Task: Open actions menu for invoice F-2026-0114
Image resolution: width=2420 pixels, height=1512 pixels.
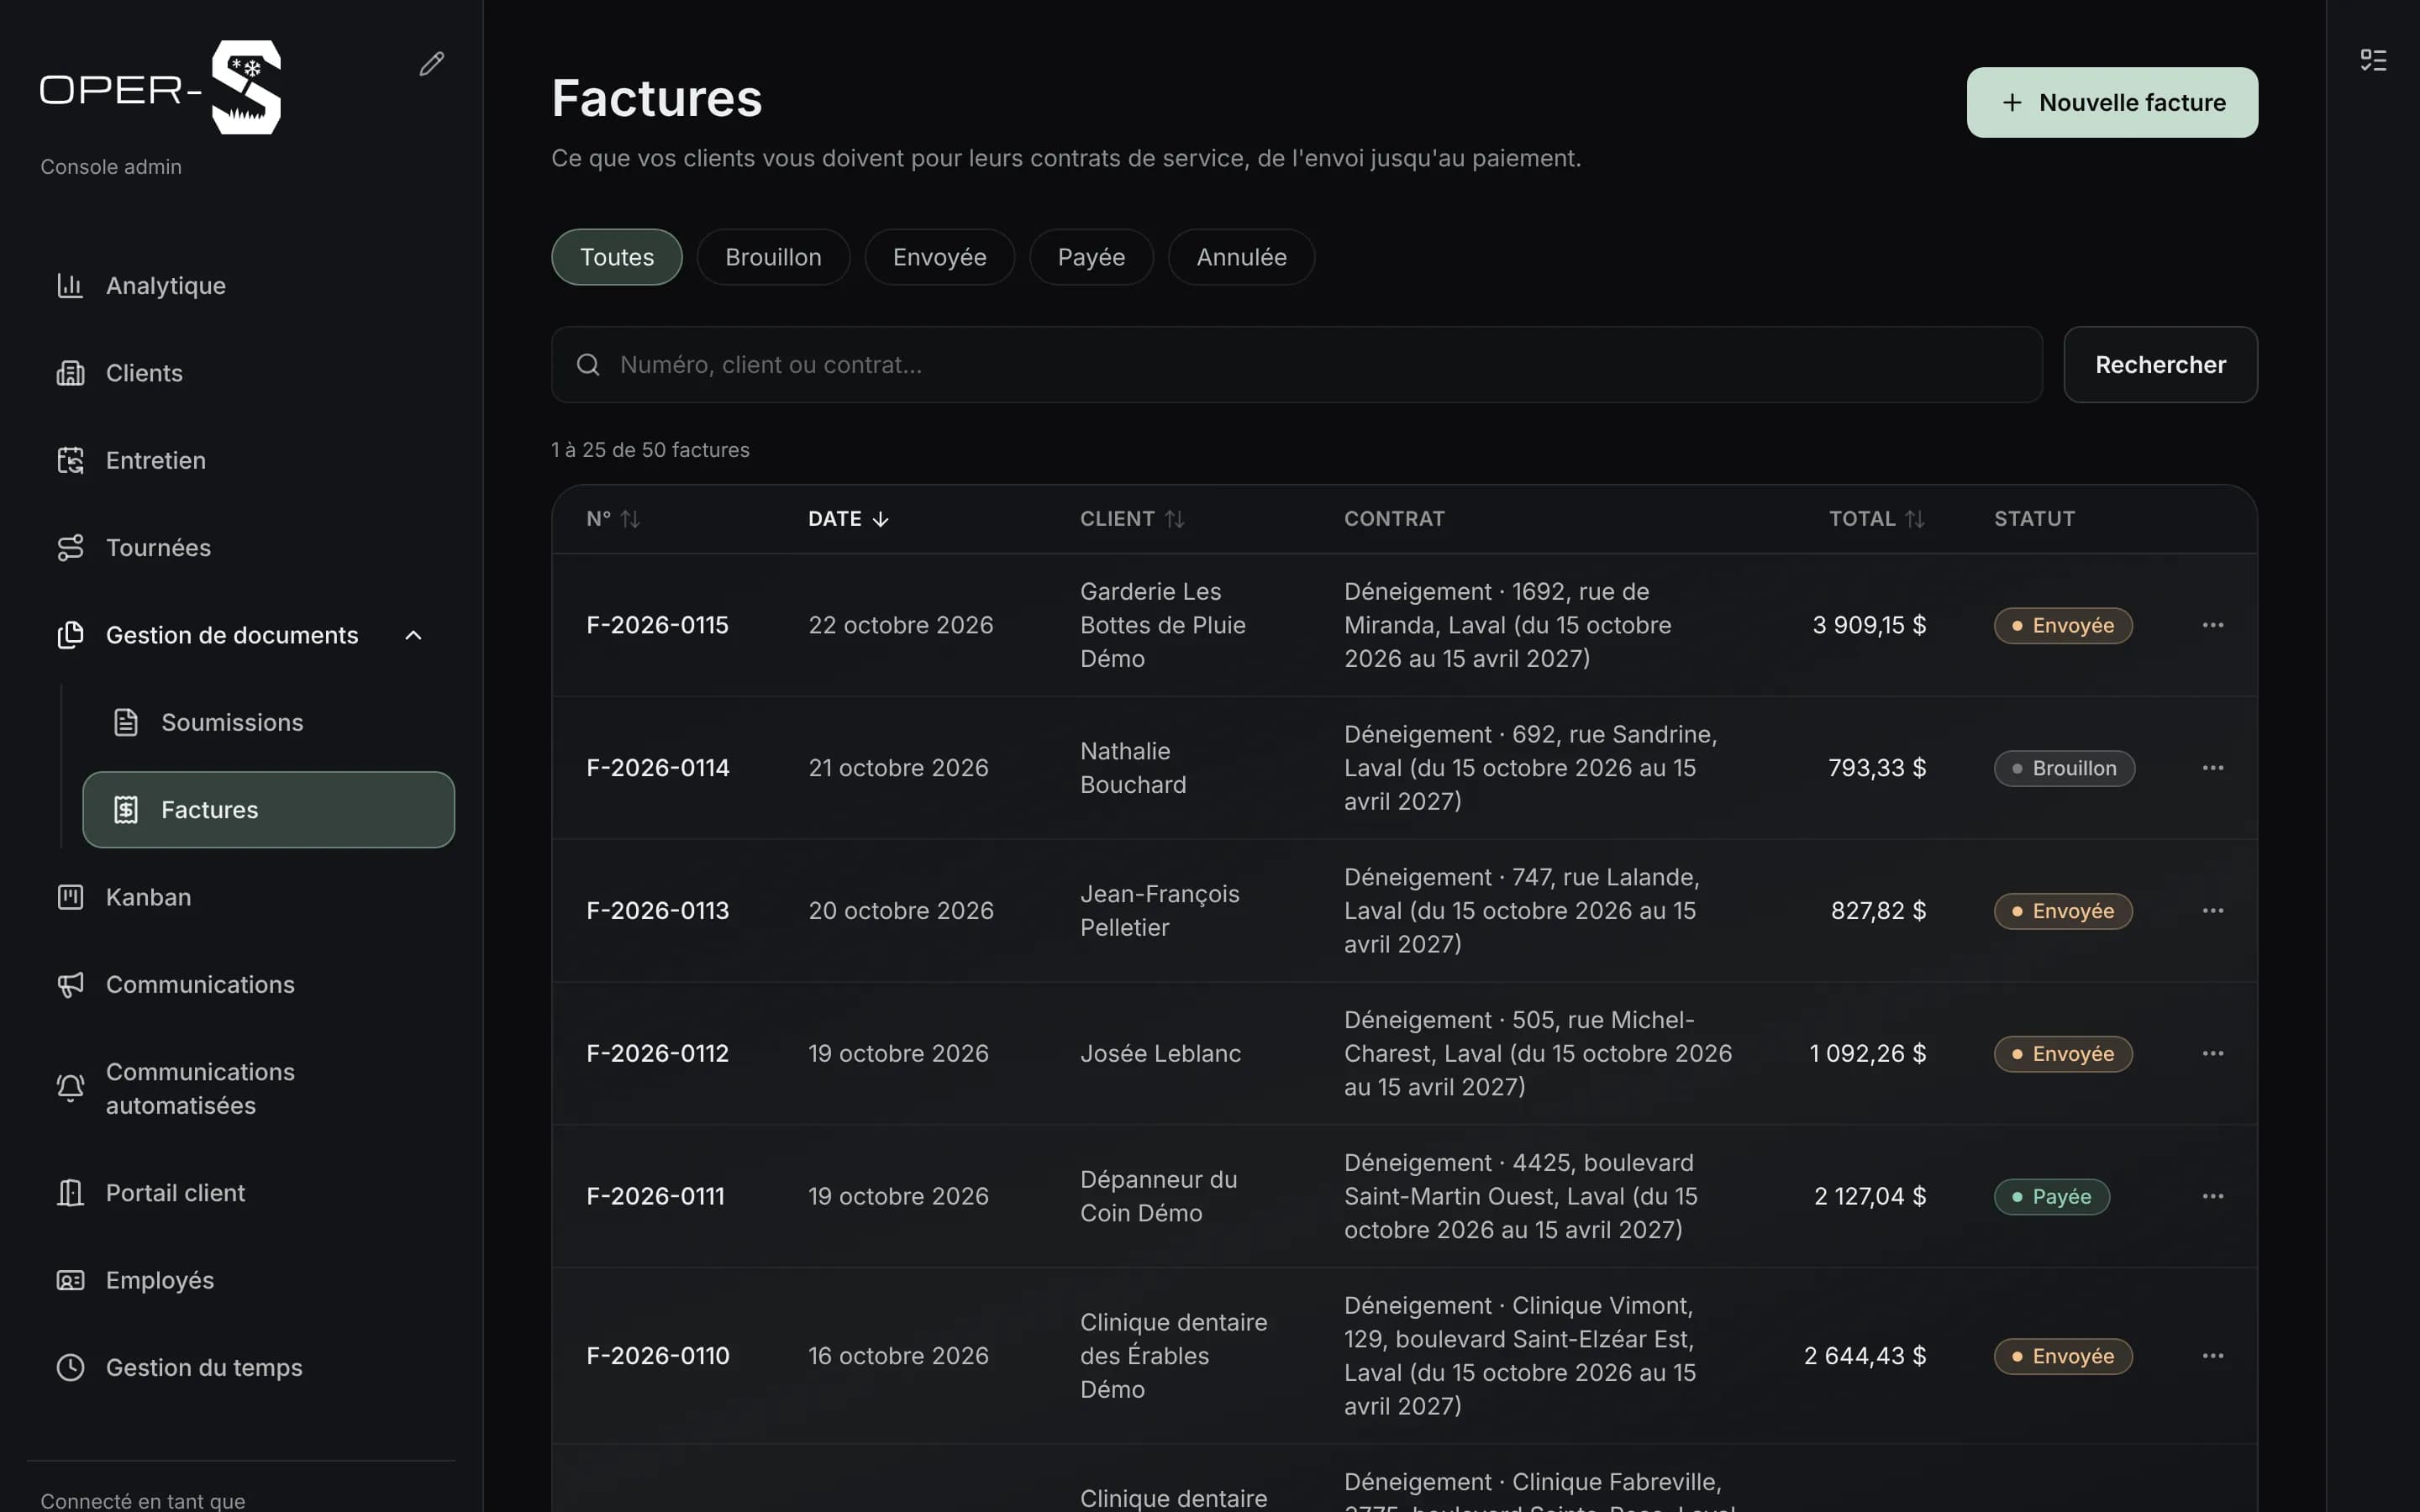Action: point(2213,768)
